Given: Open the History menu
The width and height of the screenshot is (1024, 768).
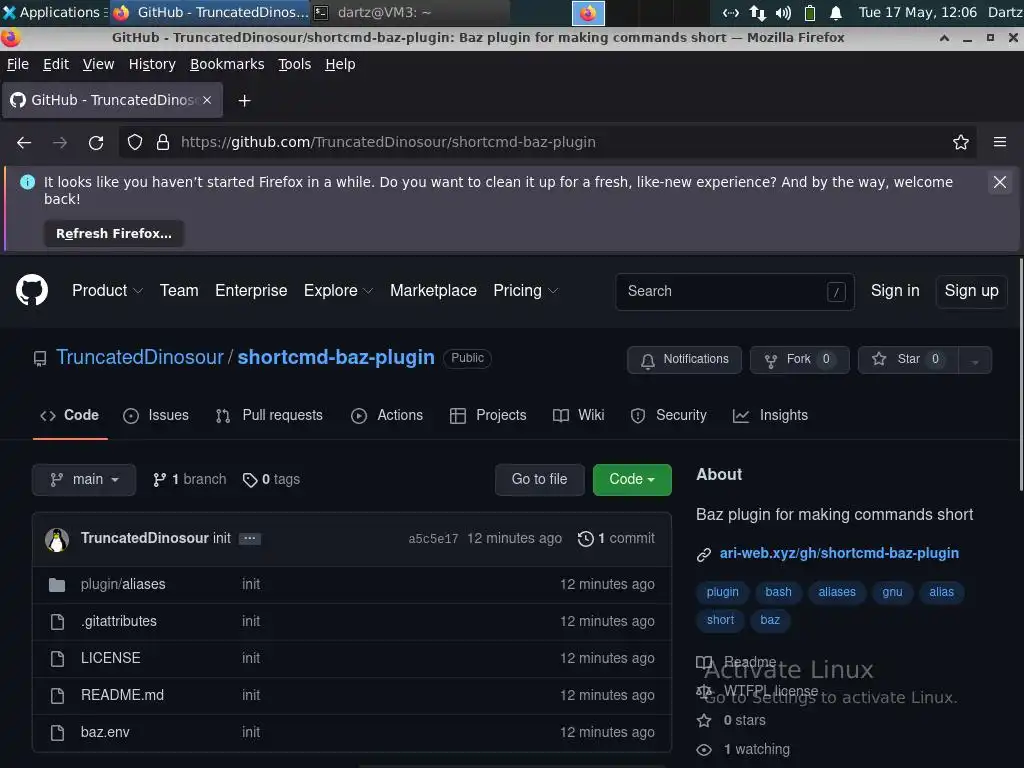Looking at the screenshot, I should (152, 64).
